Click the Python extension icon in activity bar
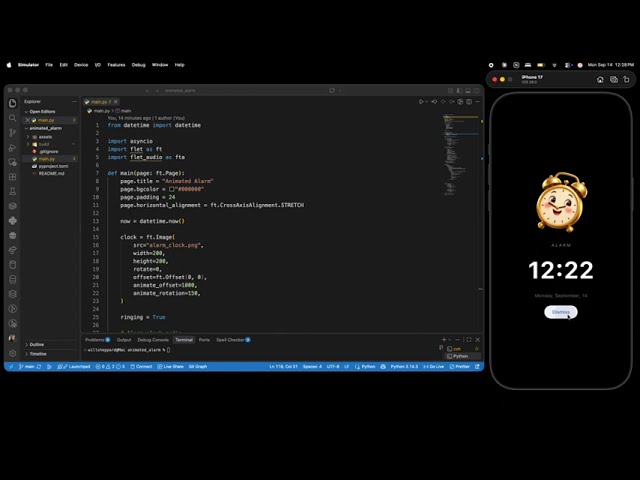Screen dimensions: 640x480 13,221
